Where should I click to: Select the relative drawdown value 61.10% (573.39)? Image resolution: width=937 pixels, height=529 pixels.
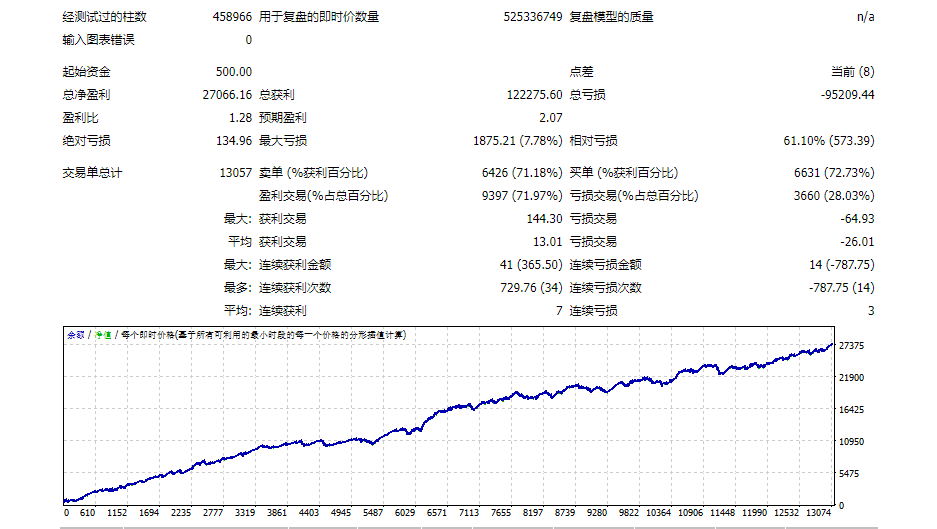tap(829, 140)
